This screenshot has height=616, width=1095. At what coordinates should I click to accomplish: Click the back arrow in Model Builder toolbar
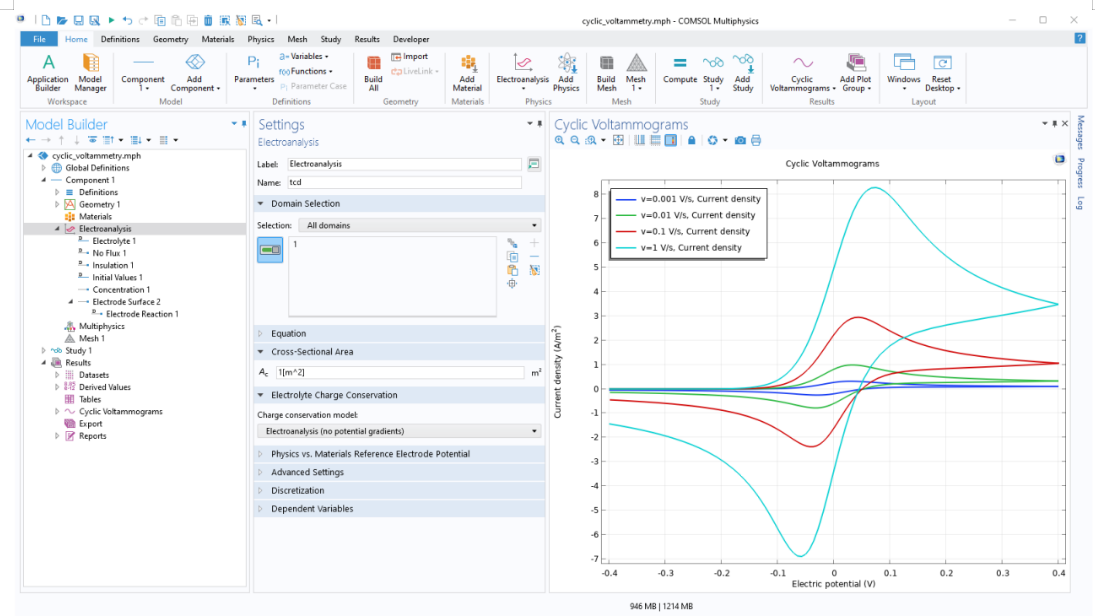click(31, 140)
